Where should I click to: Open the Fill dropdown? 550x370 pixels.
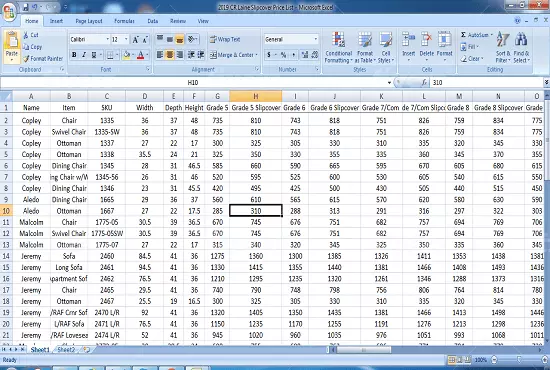pyautogui.click(x=470, y=47)
